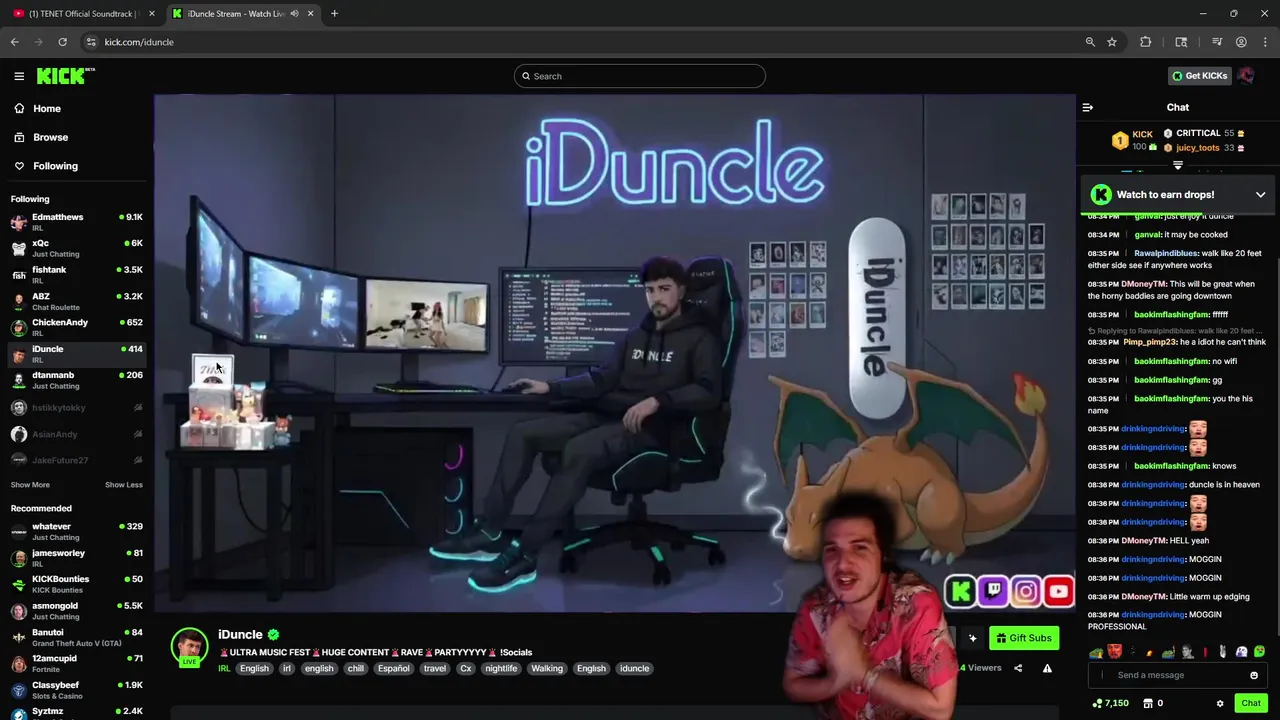Click the Twitch social icon on stream
The width and height of the screenshot is (1280, 720).
pos(993,591)
